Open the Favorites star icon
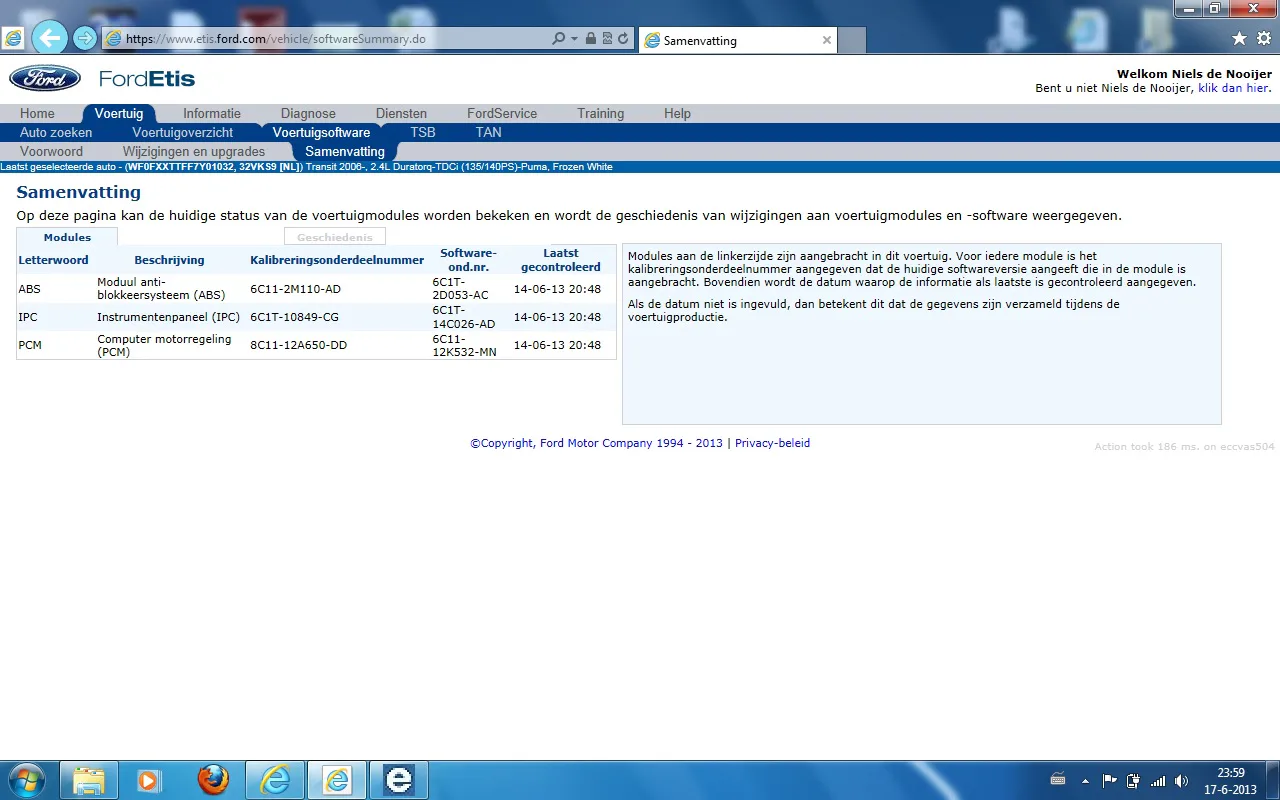1280x800 pixels. pos(1239,39)
